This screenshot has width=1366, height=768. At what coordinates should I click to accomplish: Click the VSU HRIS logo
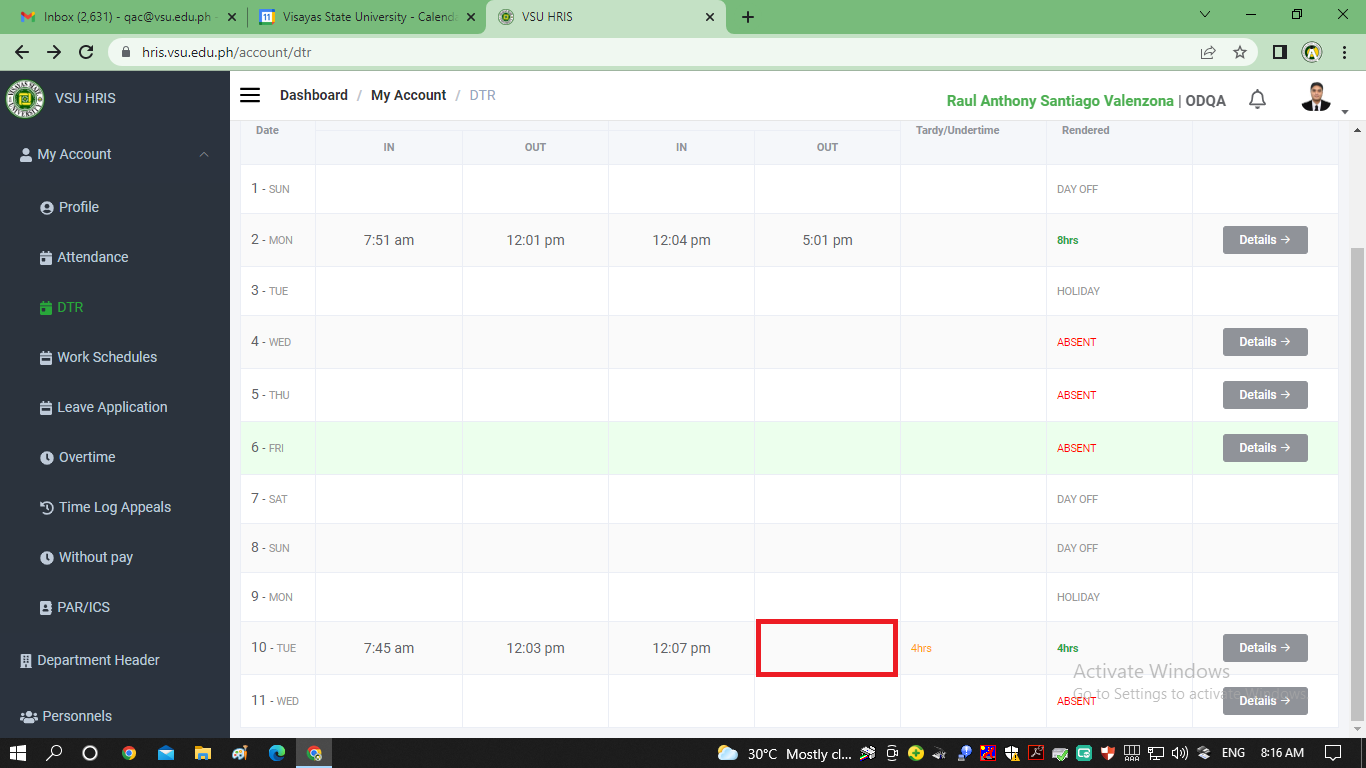25,99
